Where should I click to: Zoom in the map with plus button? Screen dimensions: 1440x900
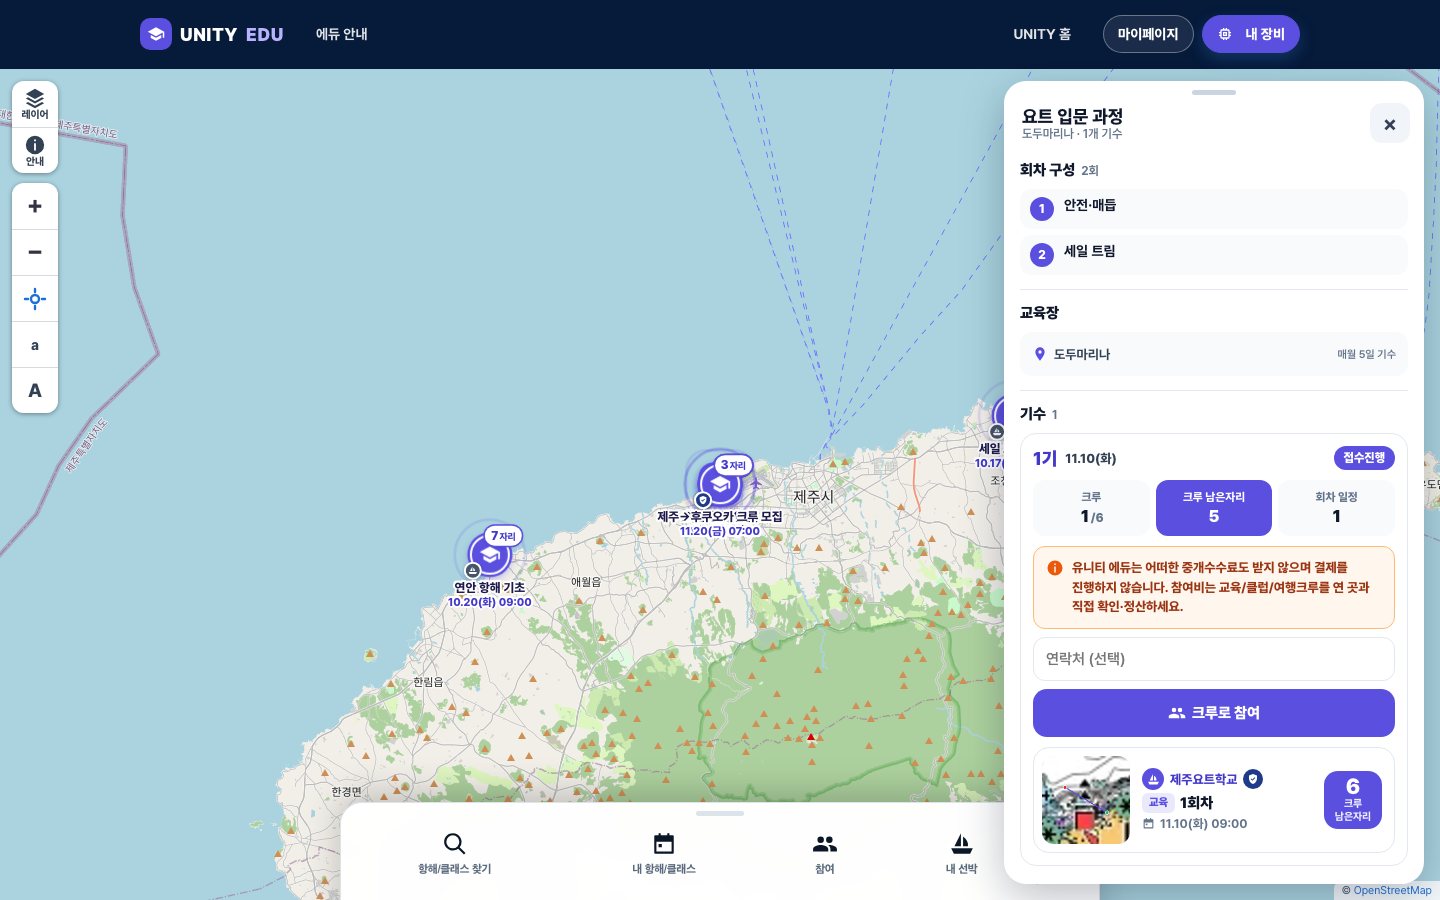click(35, 207)
